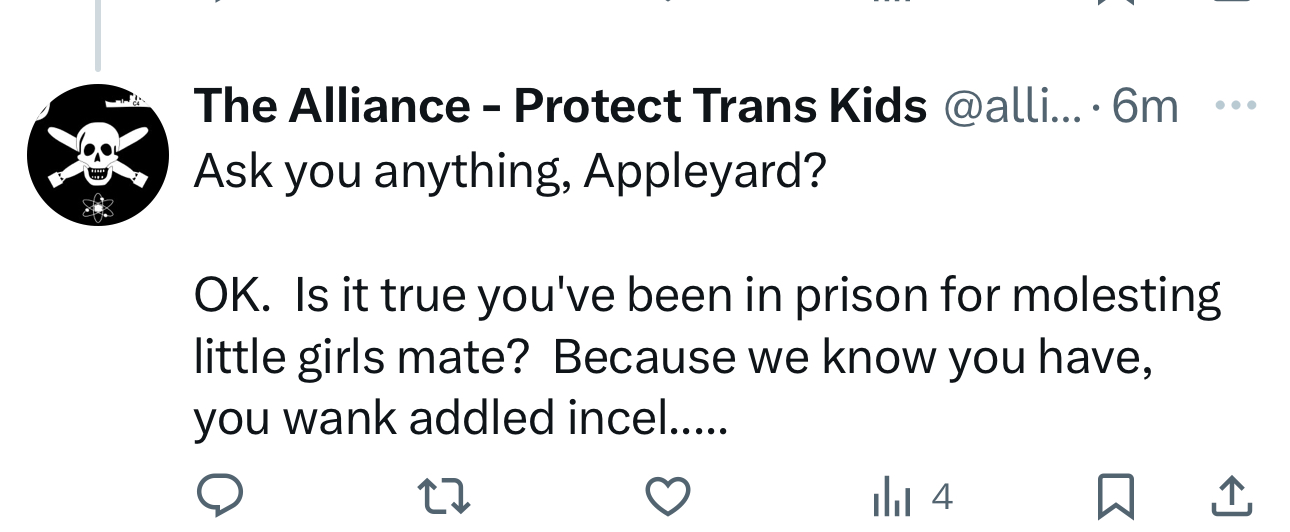
Task: Click the "Ask you anything, Appleyard?" line
Action: point(510,173)
